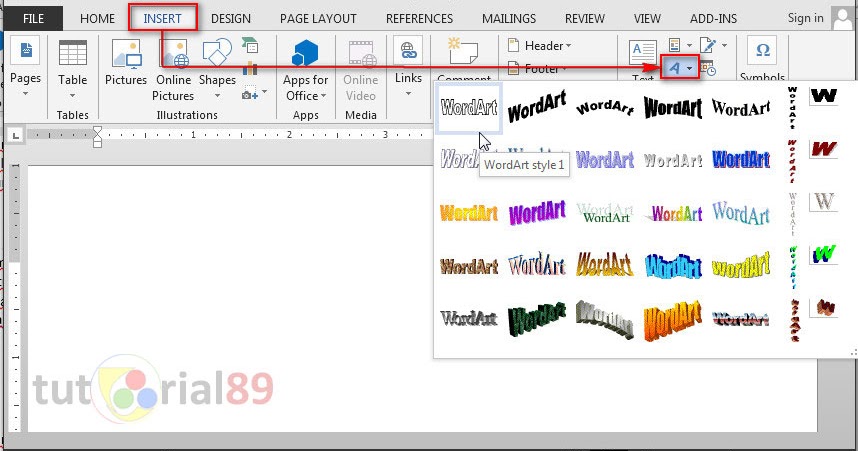The width and height of the screenshot is (858, 451).
Task: Switch to the HOME tab
Action: [97, 19]
